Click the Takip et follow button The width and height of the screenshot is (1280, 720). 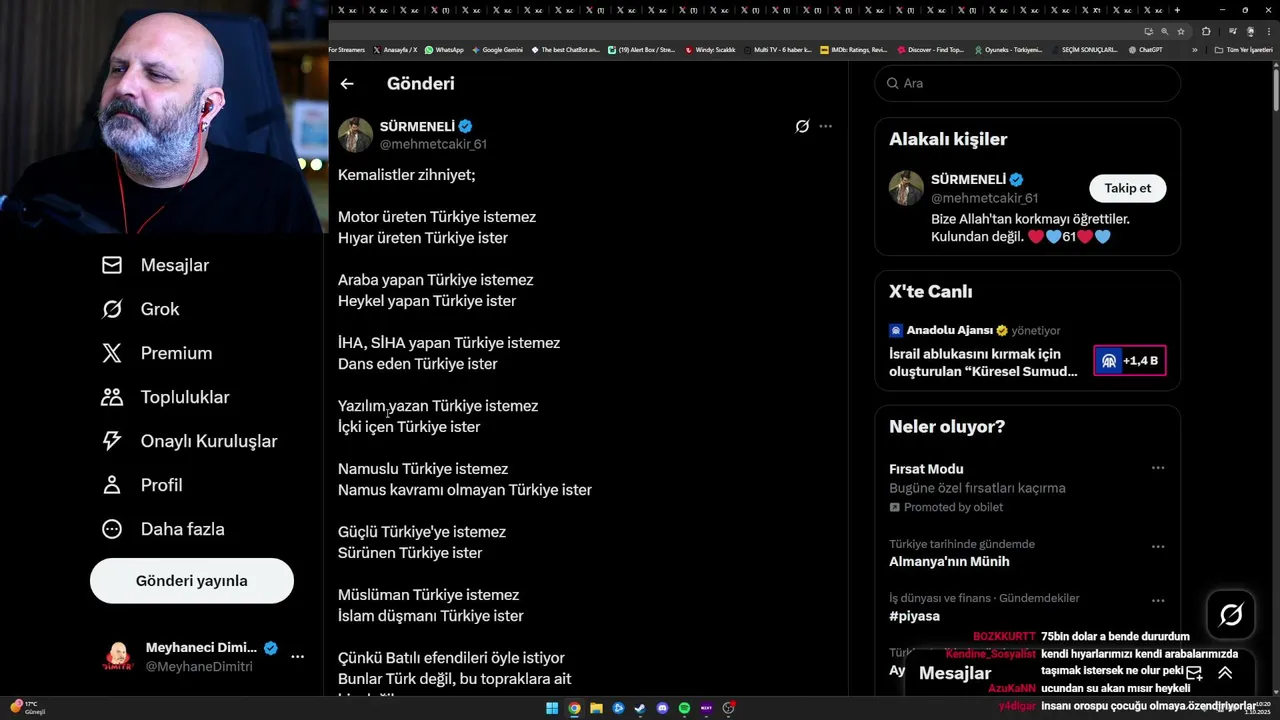point(1127,188)
